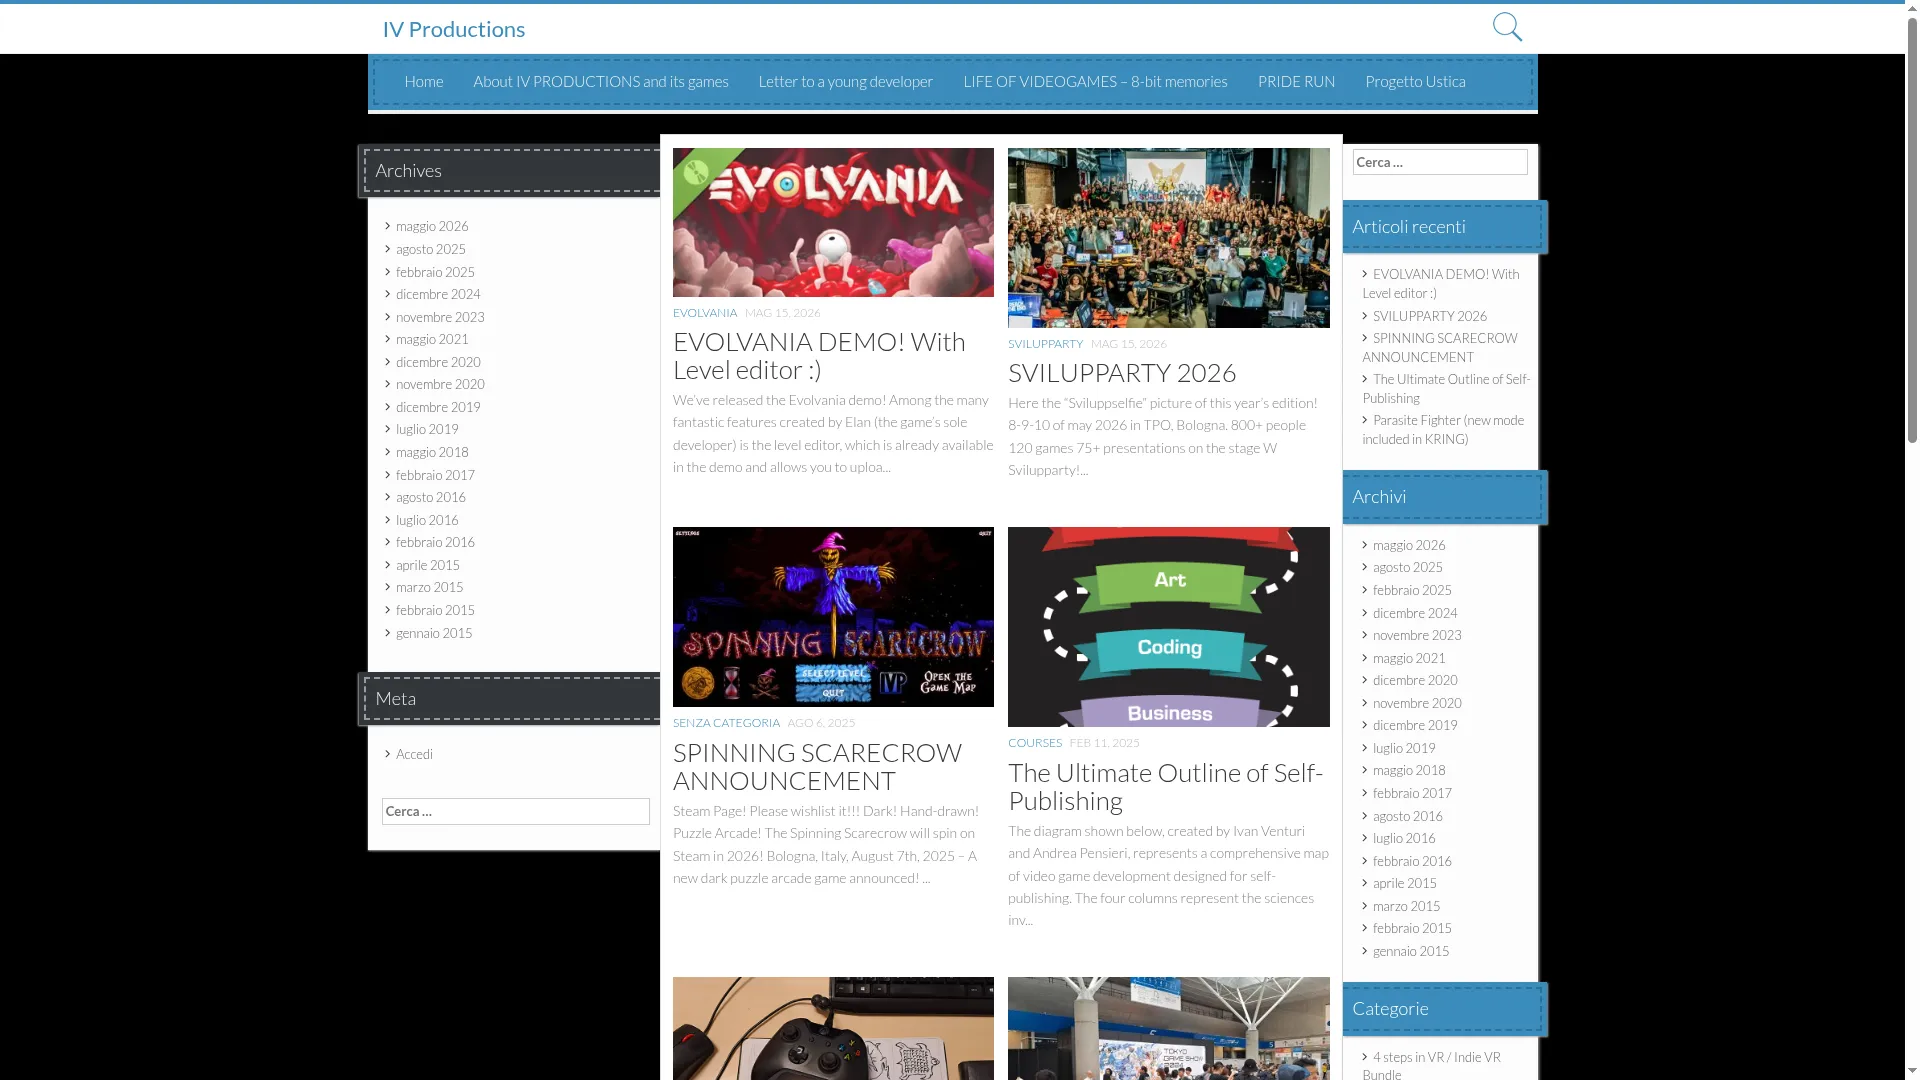
Task: Open left Archives aprile 2015
Action: point(428,565)
